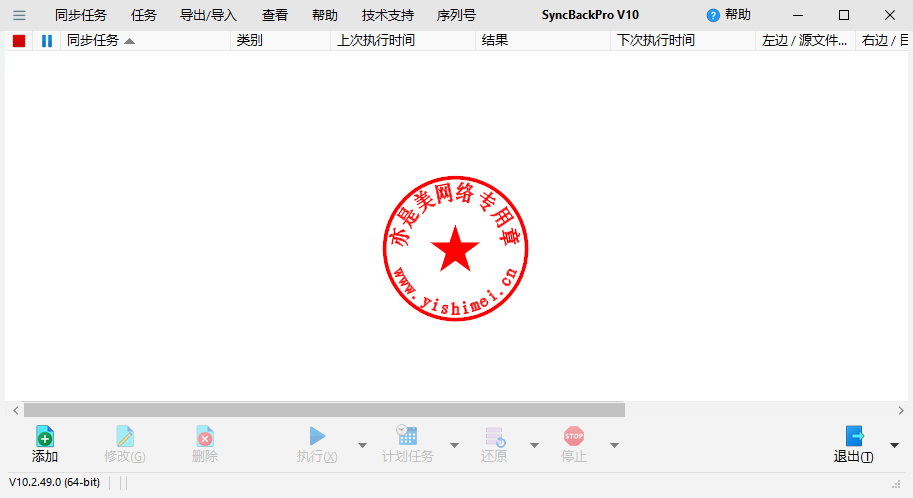Image resolution: width=913 pixels, height=498 pixels.
Task: Open the 技术支持 menu
Action: click(388, 15)
